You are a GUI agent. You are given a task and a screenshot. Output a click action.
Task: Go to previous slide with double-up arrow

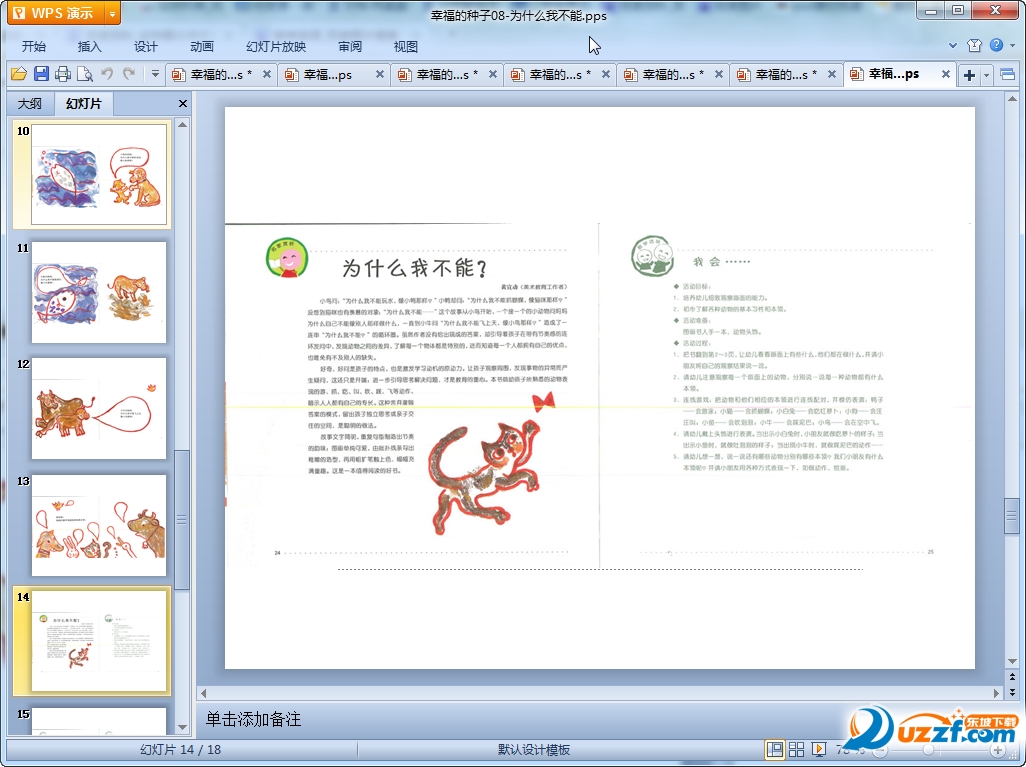pyautogui.click(x=1012, y=677)
